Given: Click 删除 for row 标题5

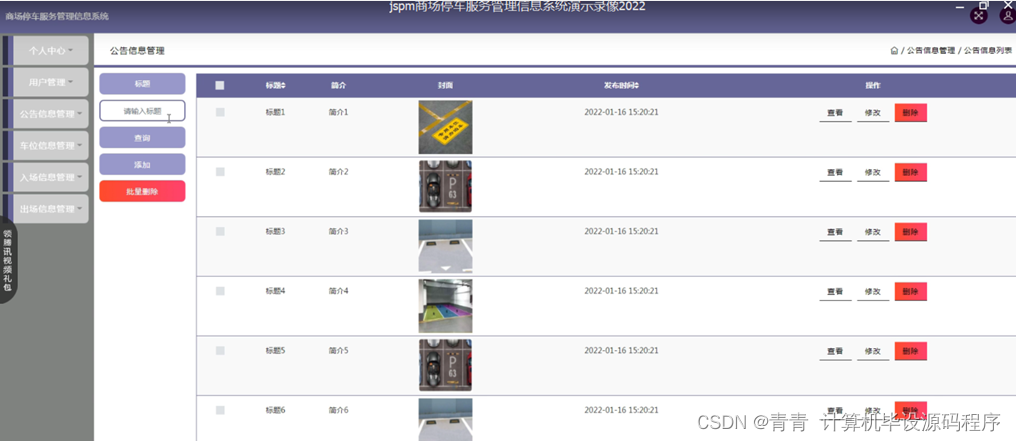Looking at the screenshot, I should 910,351.
